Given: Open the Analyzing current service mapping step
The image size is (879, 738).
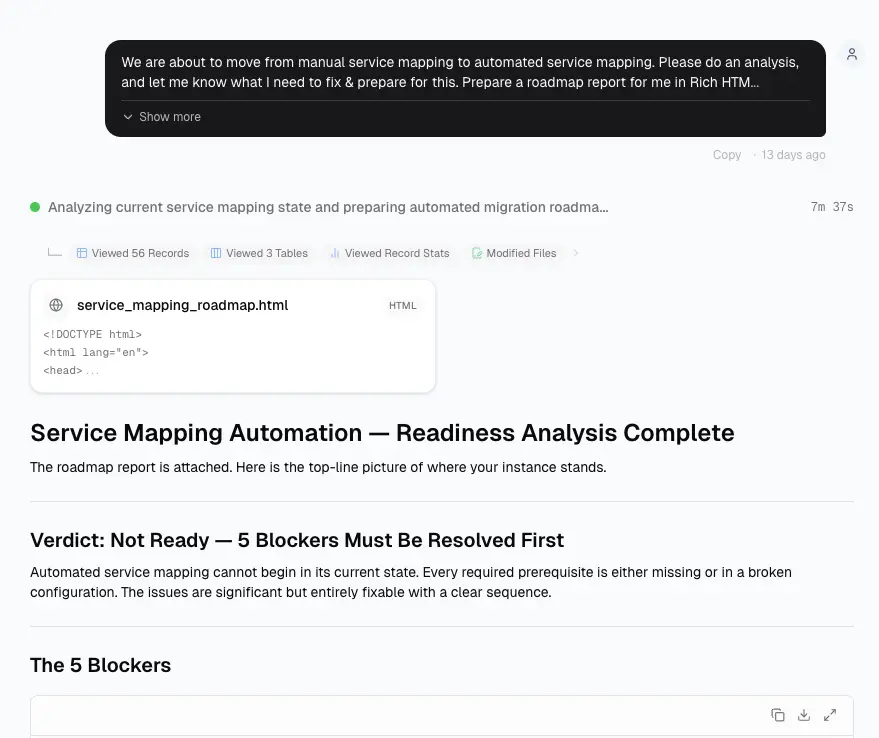Looking at the screenshot, I should point(328,207).
